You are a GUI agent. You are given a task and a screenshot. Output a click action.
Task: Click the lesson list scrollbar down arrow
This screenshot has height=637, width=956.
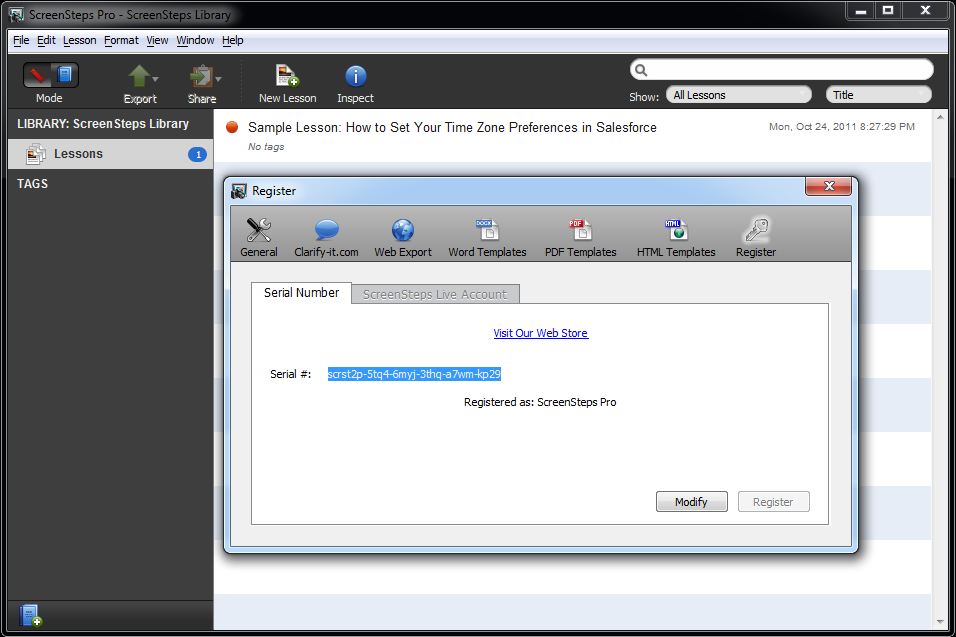point(940,622)
